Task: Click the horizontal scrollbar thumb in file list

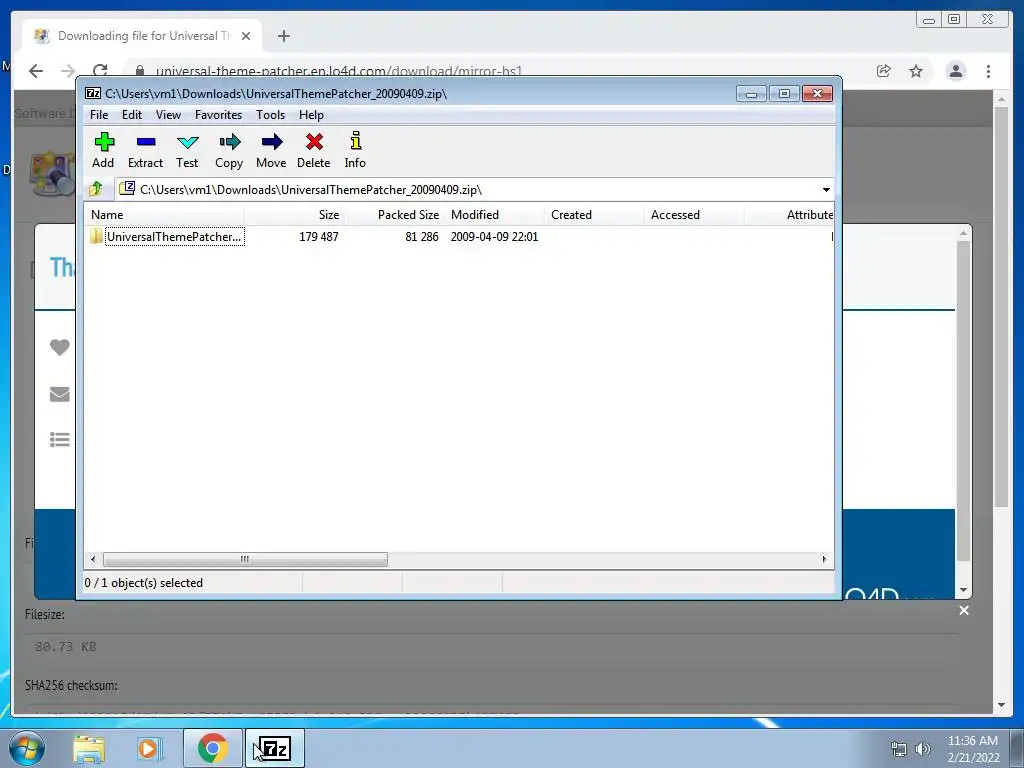Action: coord(245,559)
